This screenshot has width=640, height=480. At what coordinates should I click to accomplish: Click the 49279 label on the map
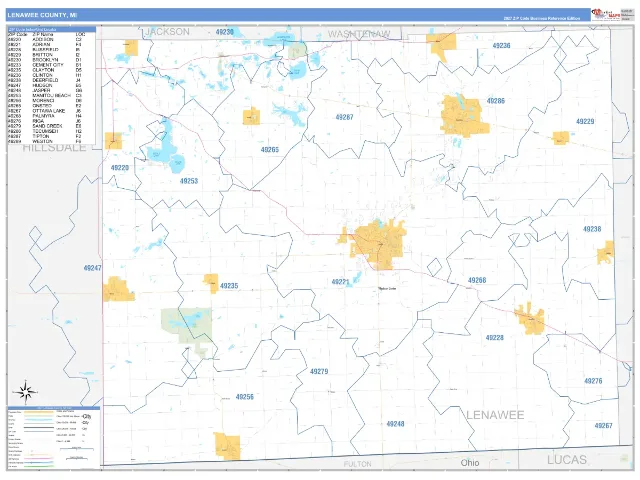click(319, 371)
